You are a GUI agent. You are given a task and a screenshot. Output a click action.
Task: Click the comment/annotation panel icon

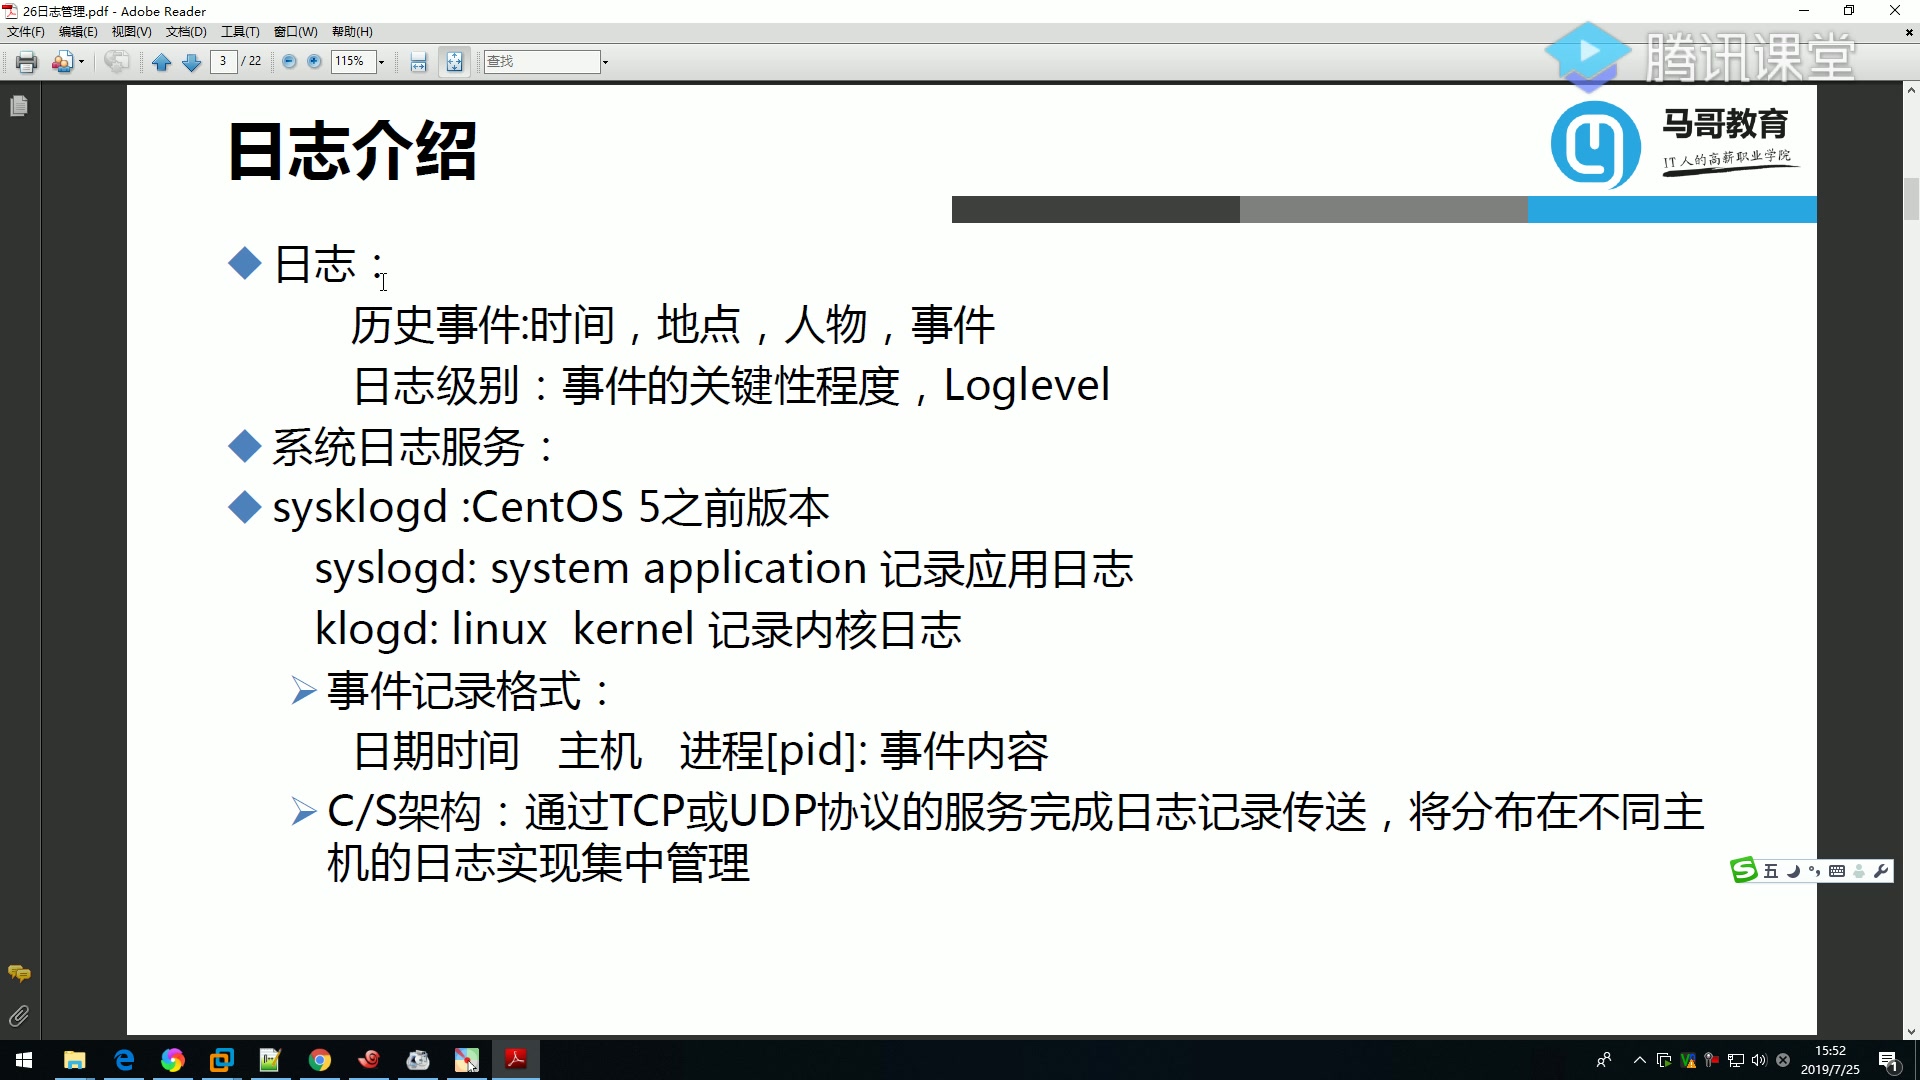coord(18,973)
